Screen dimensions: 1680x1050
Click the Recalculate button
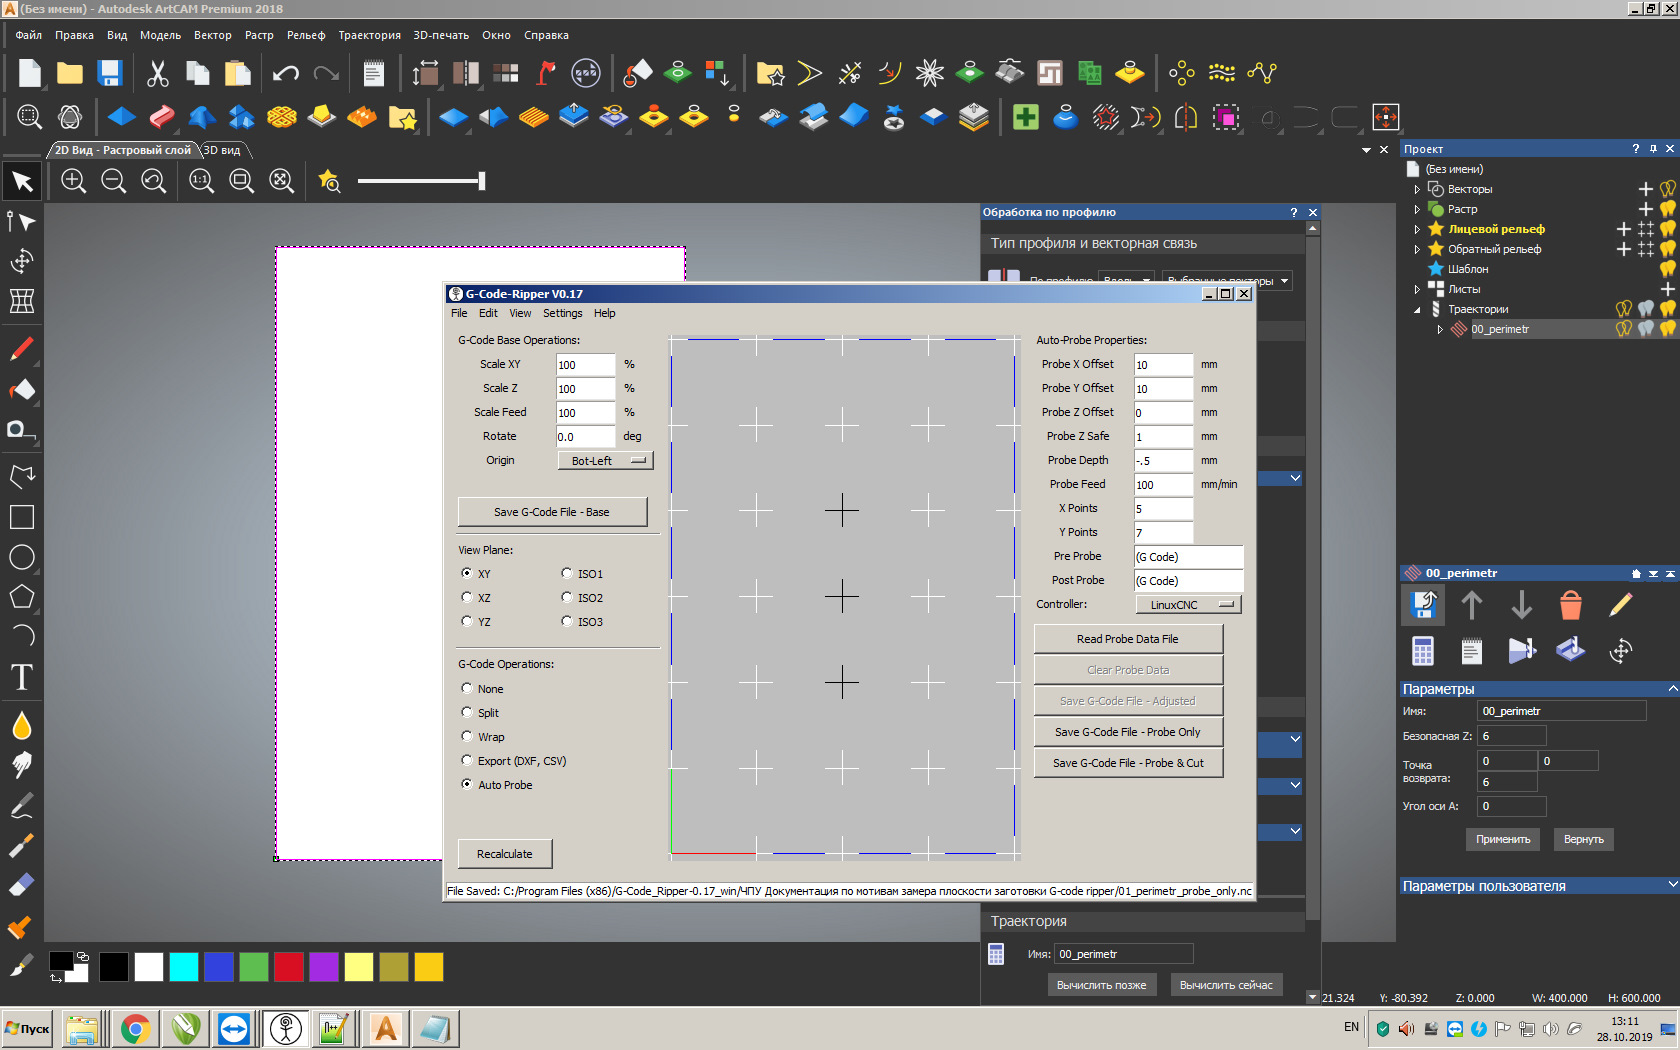pyautogui.click(x=505, y=854)
